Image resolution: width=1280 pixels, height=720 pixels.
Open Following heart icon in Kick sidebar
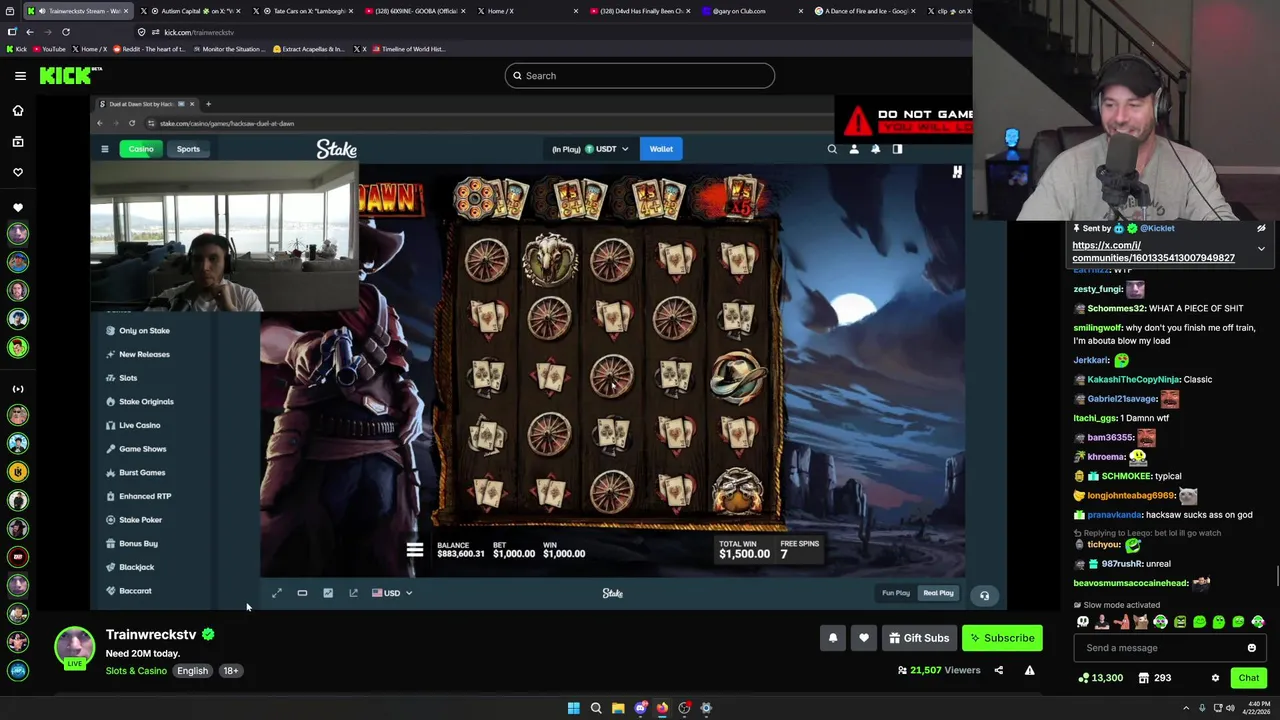(18, 172)
